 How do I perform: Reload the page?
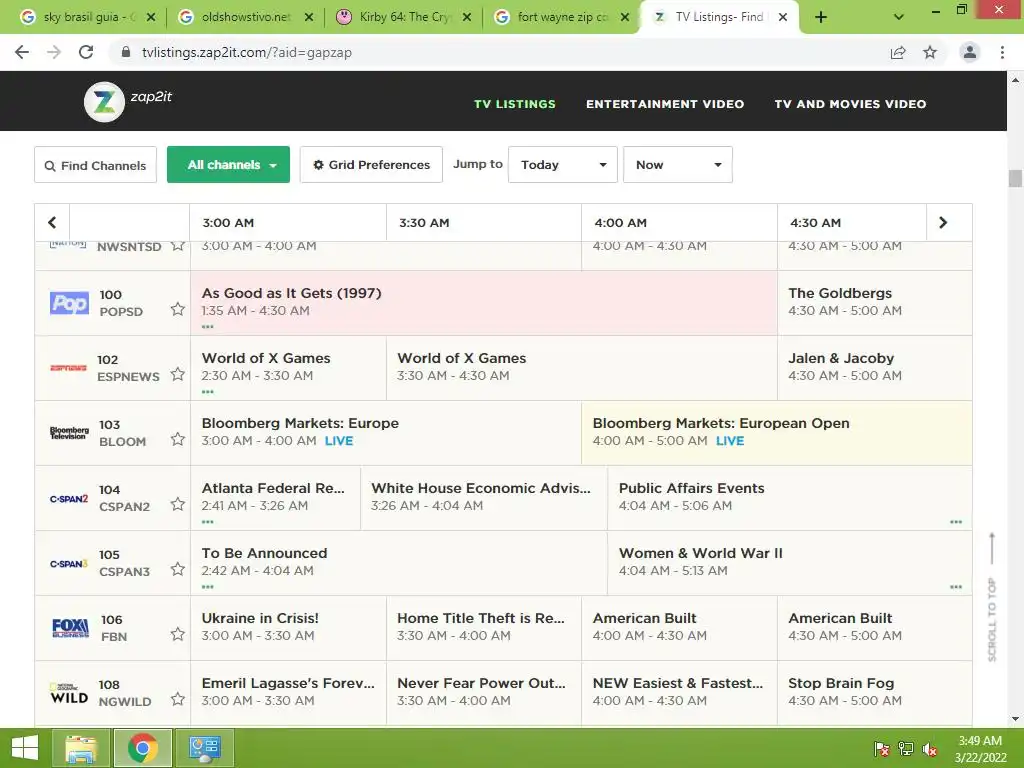[86, 52]
